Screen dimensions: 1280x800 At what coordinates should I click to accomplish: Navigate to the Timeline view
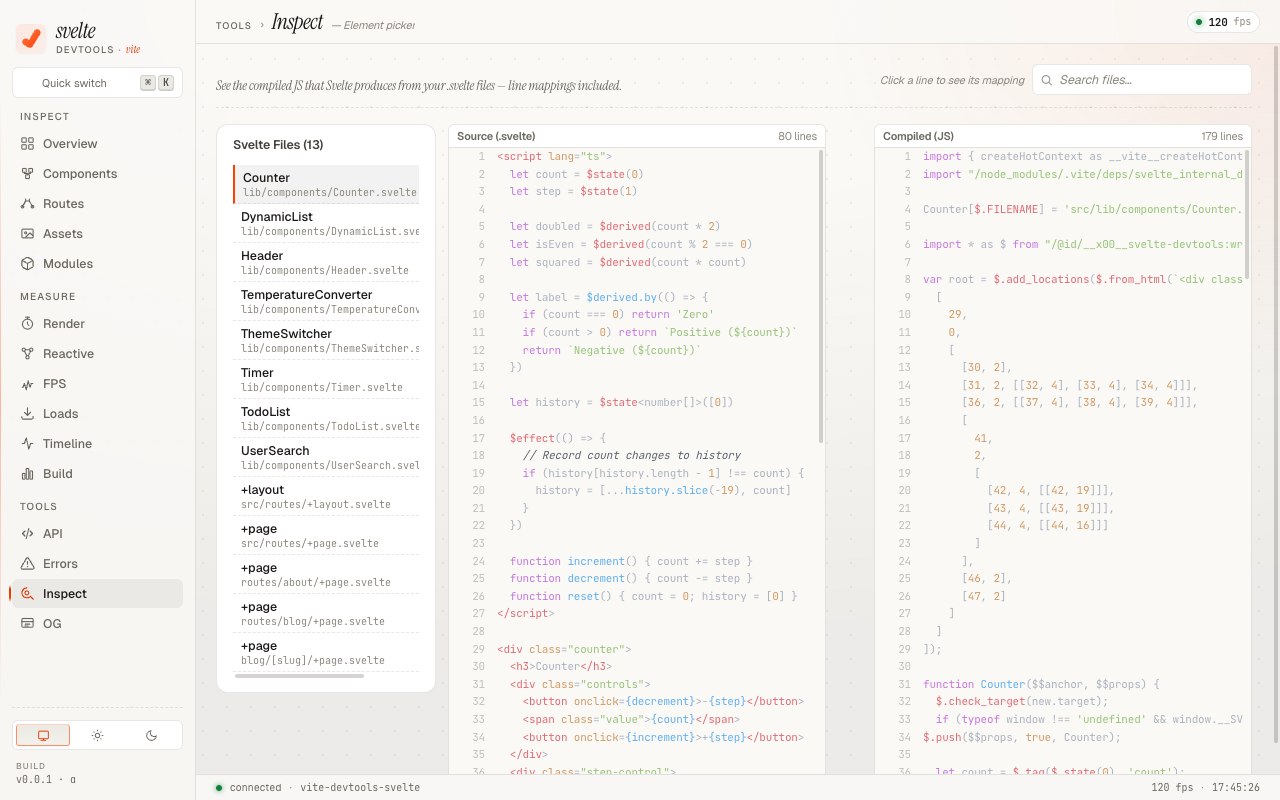pyautogui.click(x=97, y=444)
